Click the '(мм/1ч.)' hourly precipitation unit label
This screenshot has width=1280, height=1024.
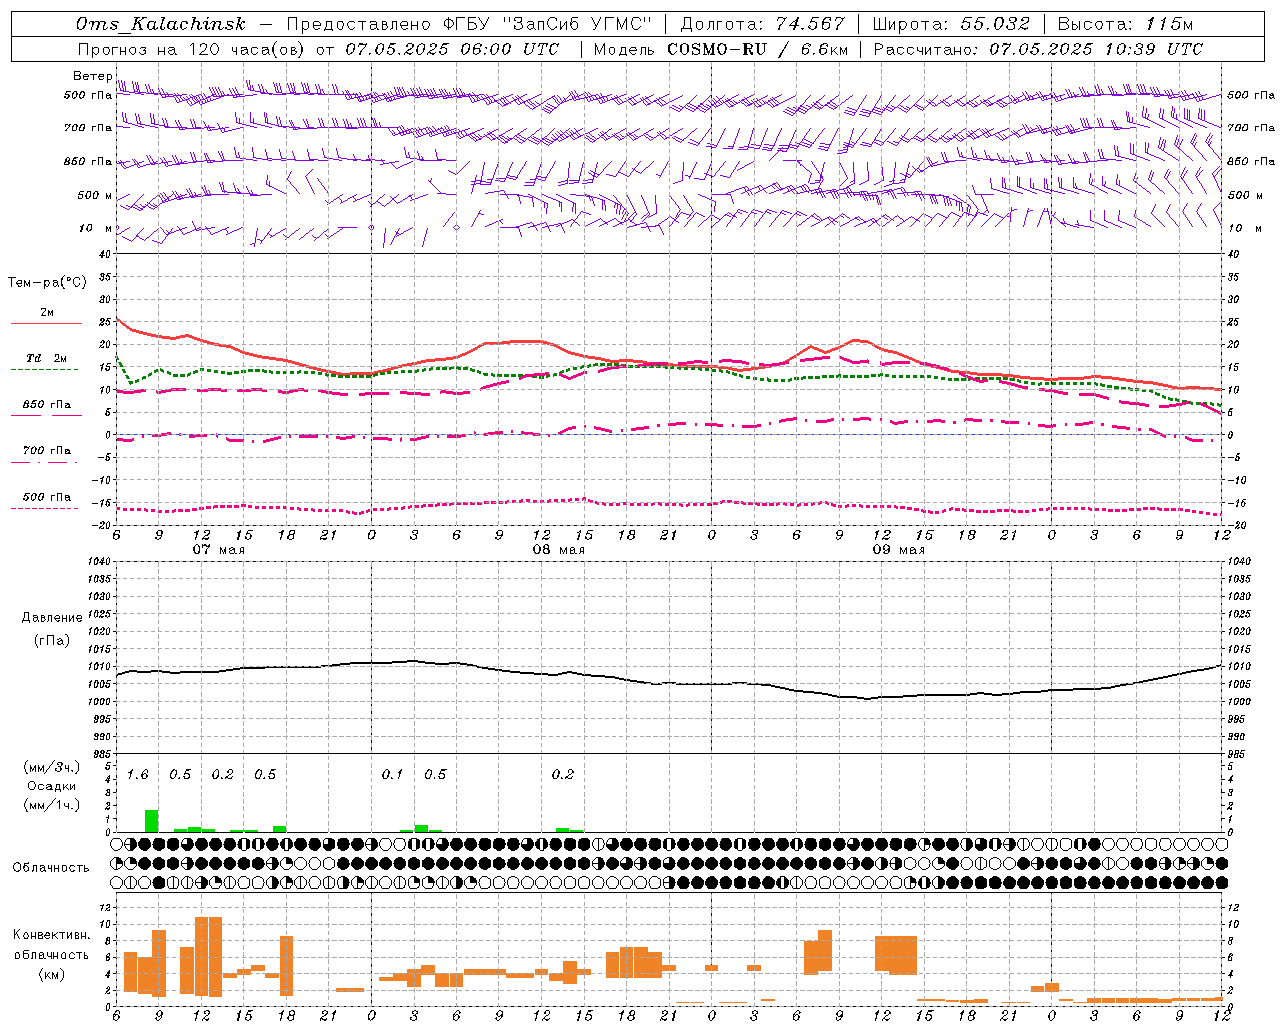[x=51, y=805]
